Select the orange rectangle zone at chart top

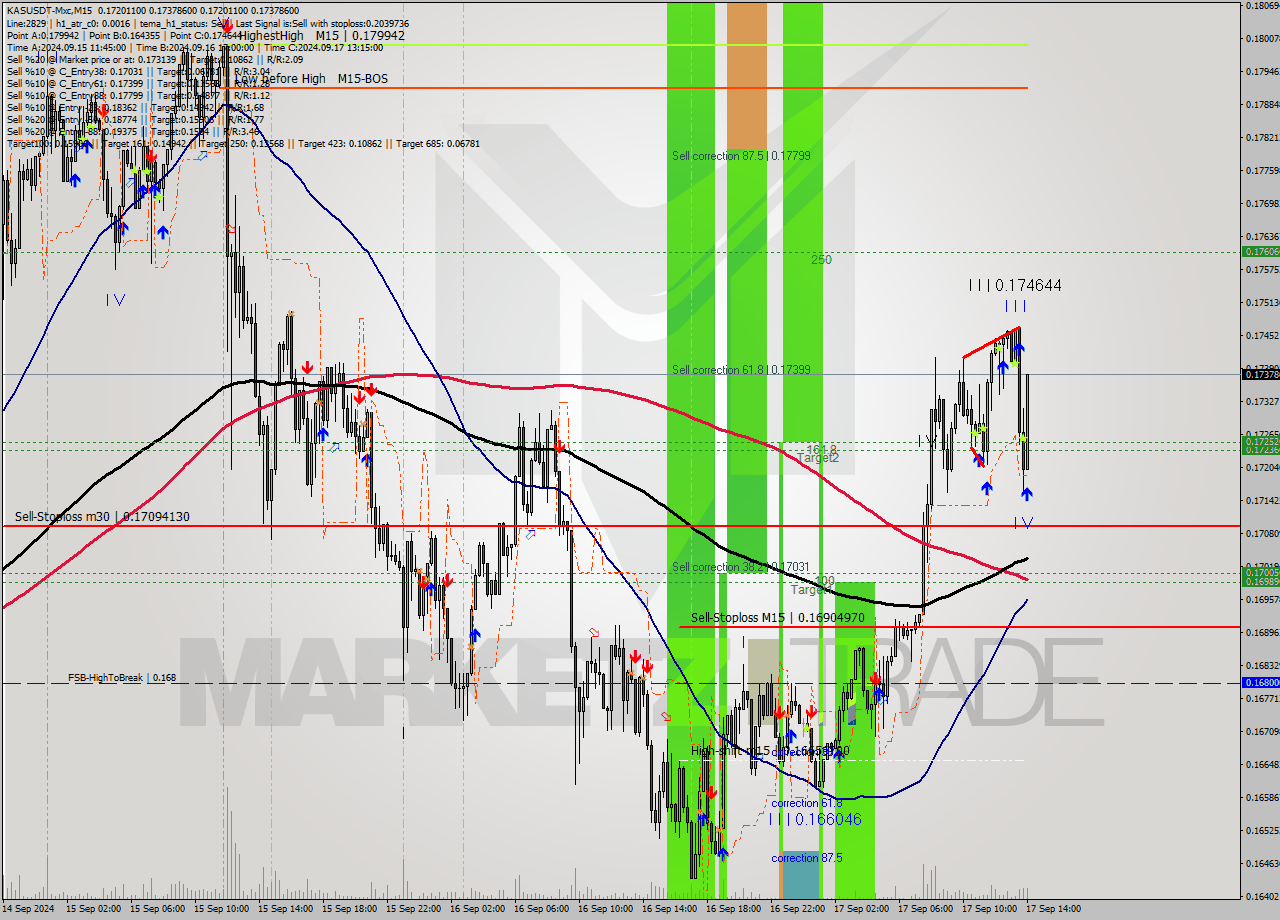(x=747, y=76)
